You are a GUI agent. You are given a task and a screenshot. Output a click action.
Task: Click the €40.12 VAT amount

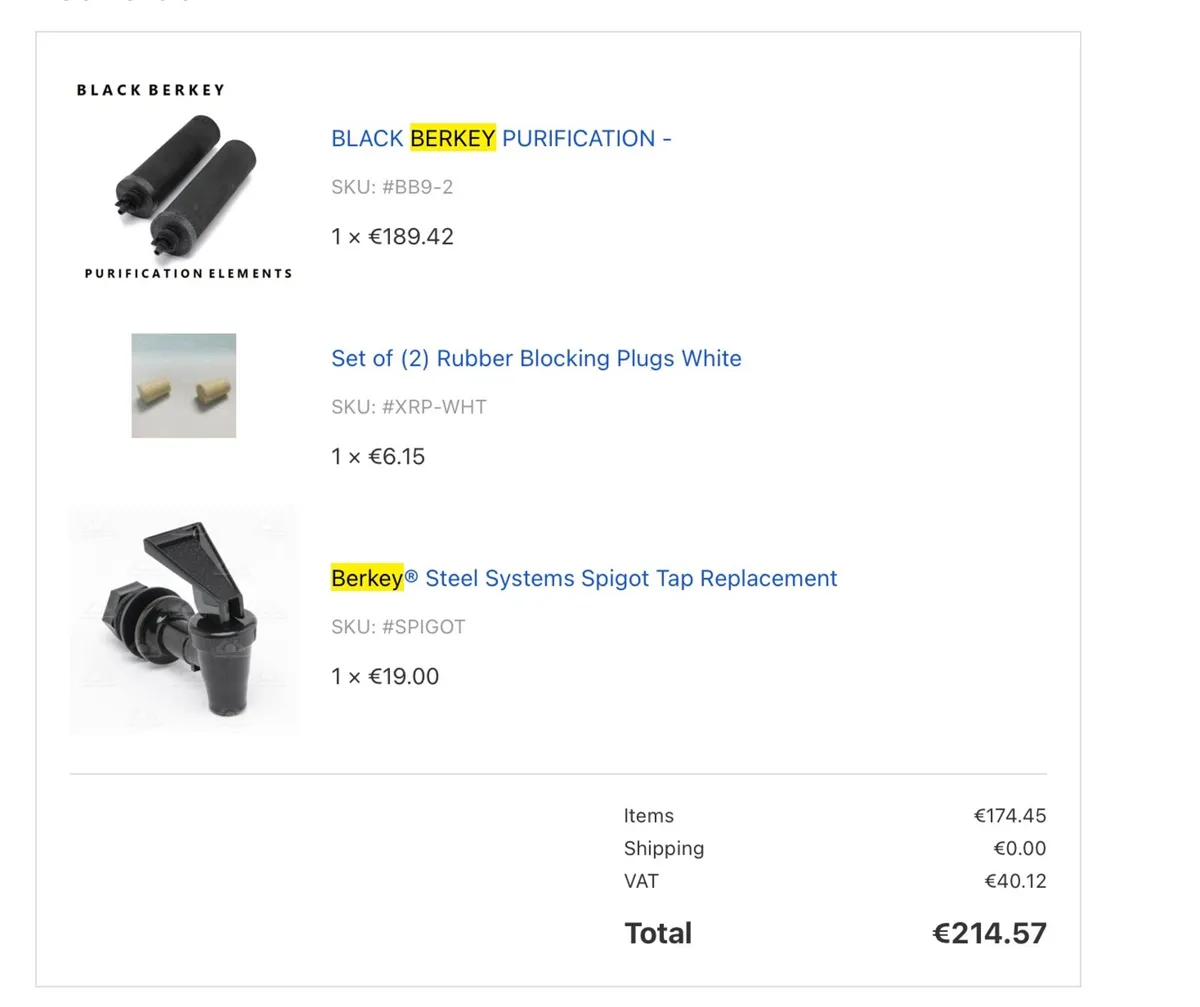[x=1015, y=881]
